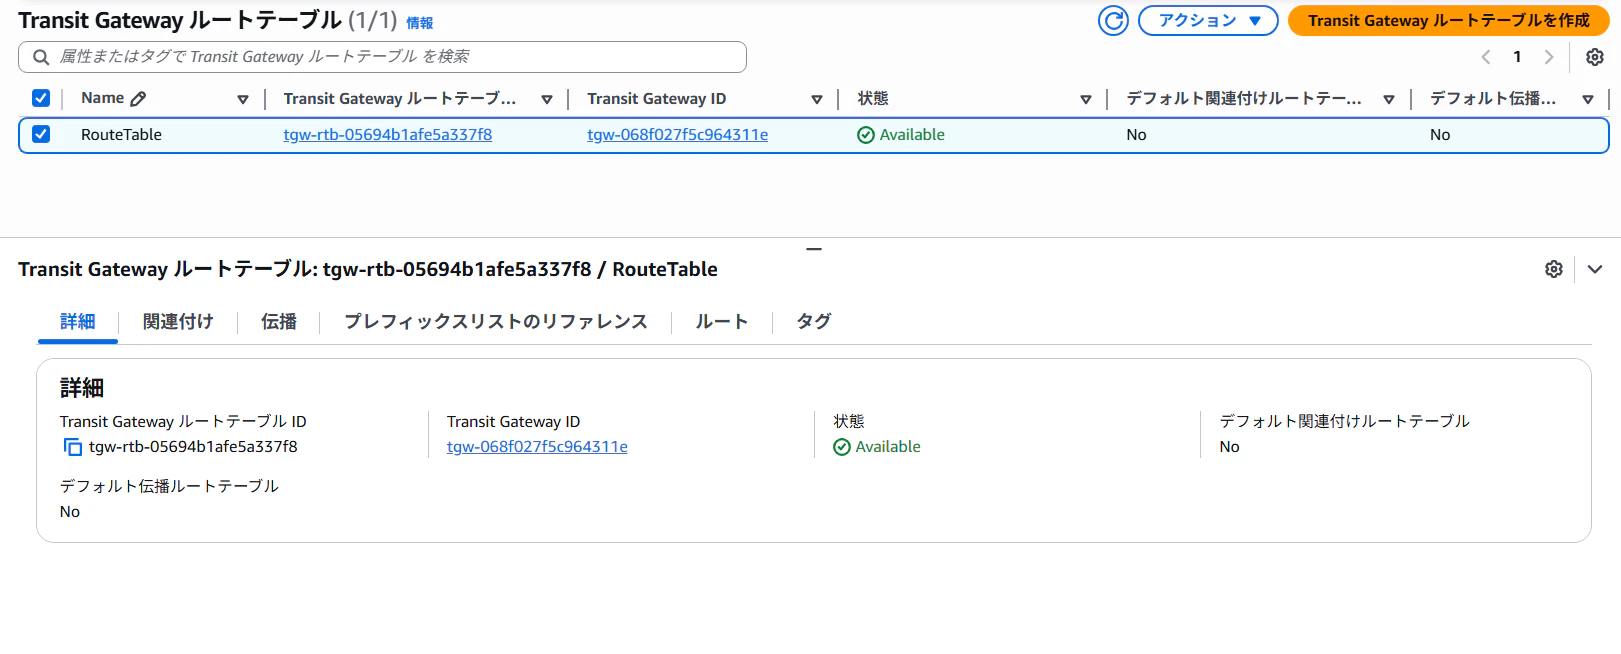Refresh the Transit Gateway route table list

tap(1113, 20)
